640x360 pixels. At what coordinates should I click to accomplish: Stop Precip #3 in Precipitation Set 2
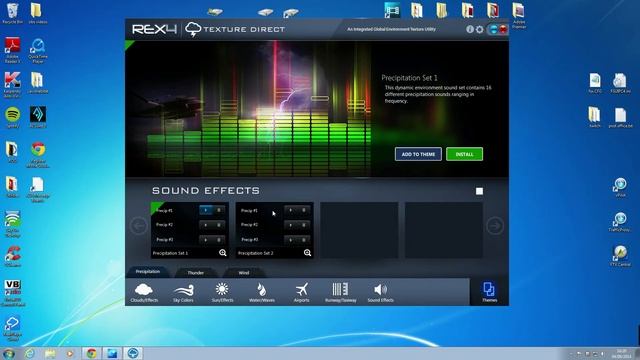click(x=304, y=240)
